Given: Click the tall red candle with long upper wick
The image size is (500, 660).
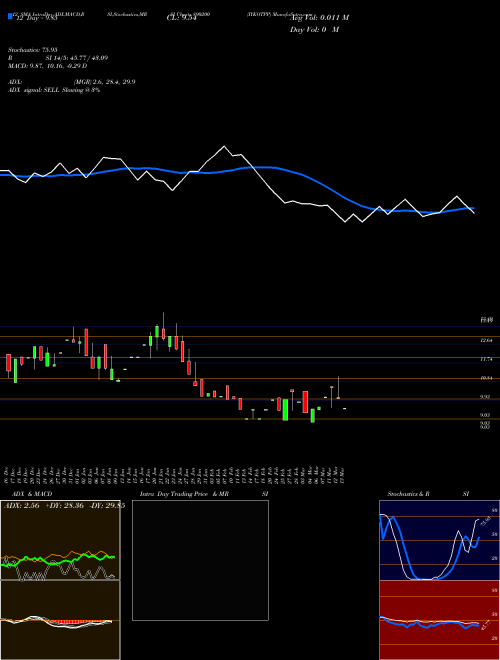Looking at the screenshot, I should (163, 328).
